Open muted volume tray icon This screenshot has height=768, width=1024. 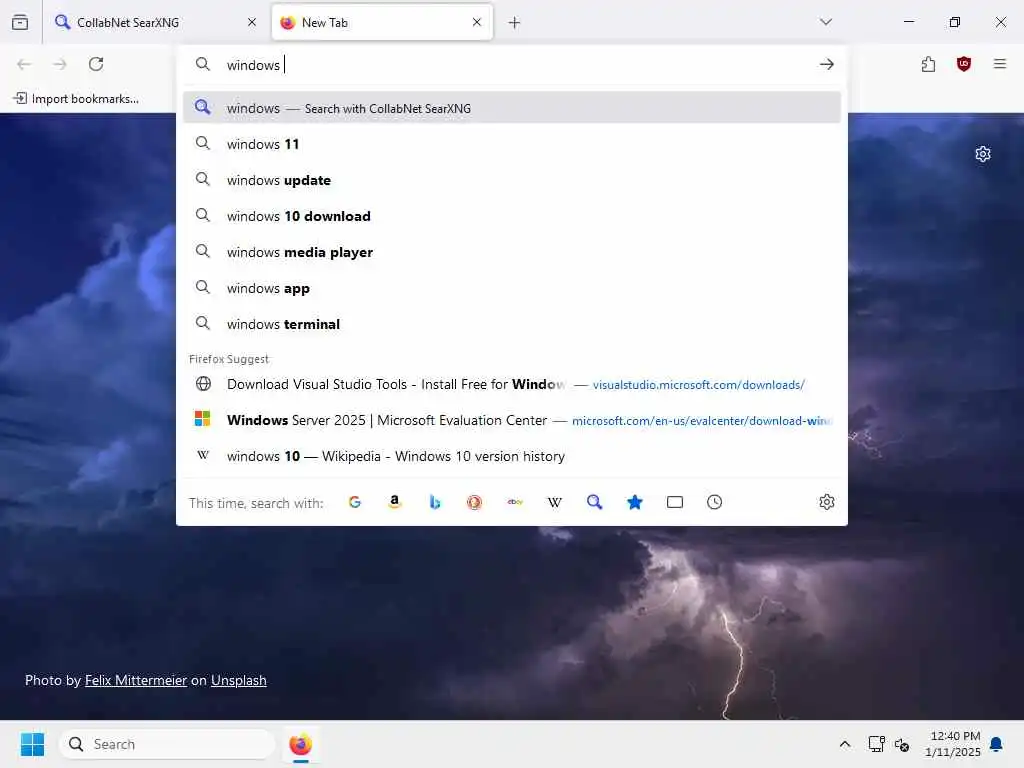(x=902, y=744)
